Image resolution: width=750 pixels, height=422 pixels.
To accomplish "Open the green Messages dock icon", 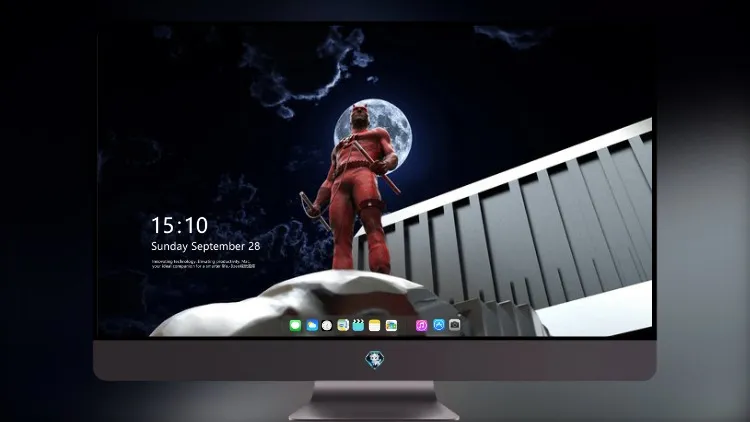I will [x=295, y=325].
